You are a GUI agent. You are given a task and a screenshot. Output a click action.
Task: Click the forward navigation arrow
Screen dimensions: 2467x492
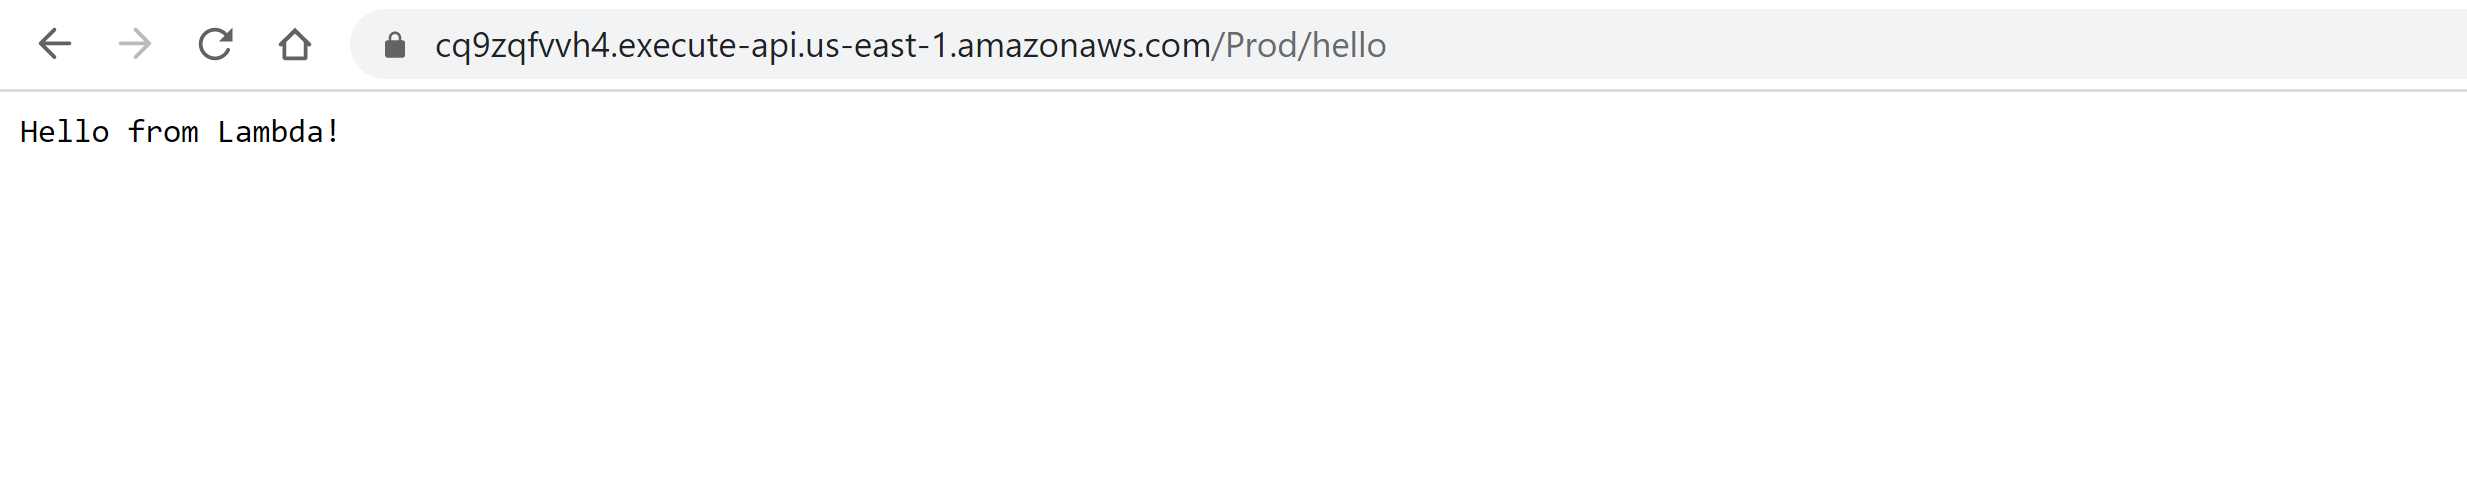135,44
